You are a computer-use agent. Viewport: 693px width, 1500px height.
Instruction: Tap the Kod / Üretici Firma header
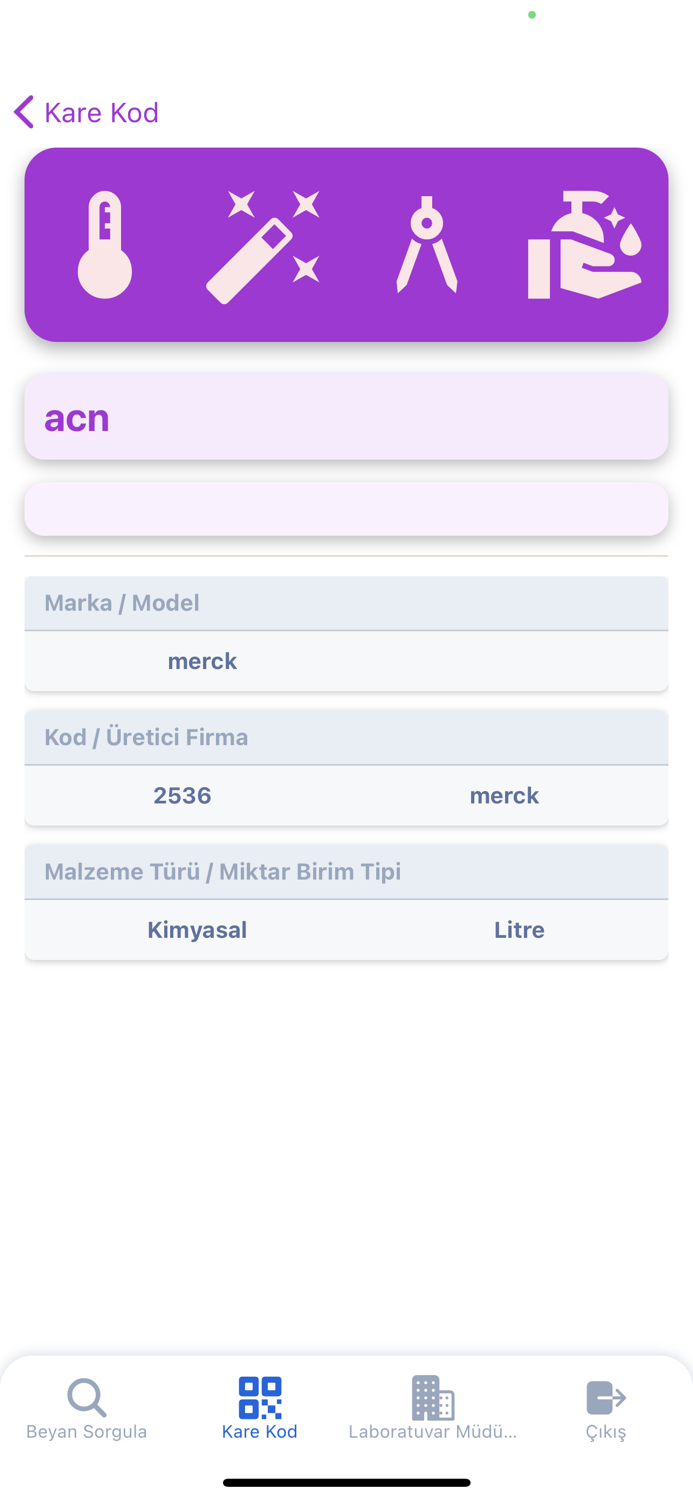(x=146, y=737)
